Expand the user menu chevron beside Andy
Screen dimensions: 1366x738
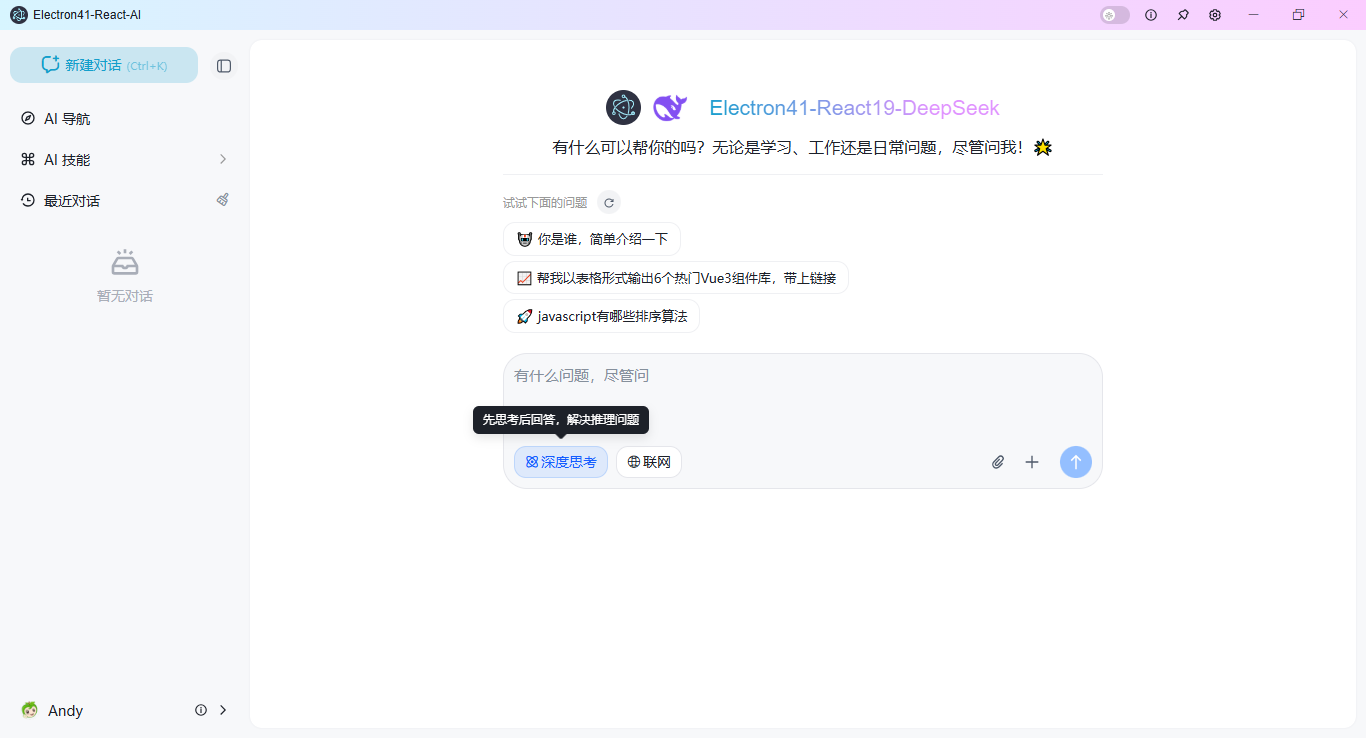(223, 710)
